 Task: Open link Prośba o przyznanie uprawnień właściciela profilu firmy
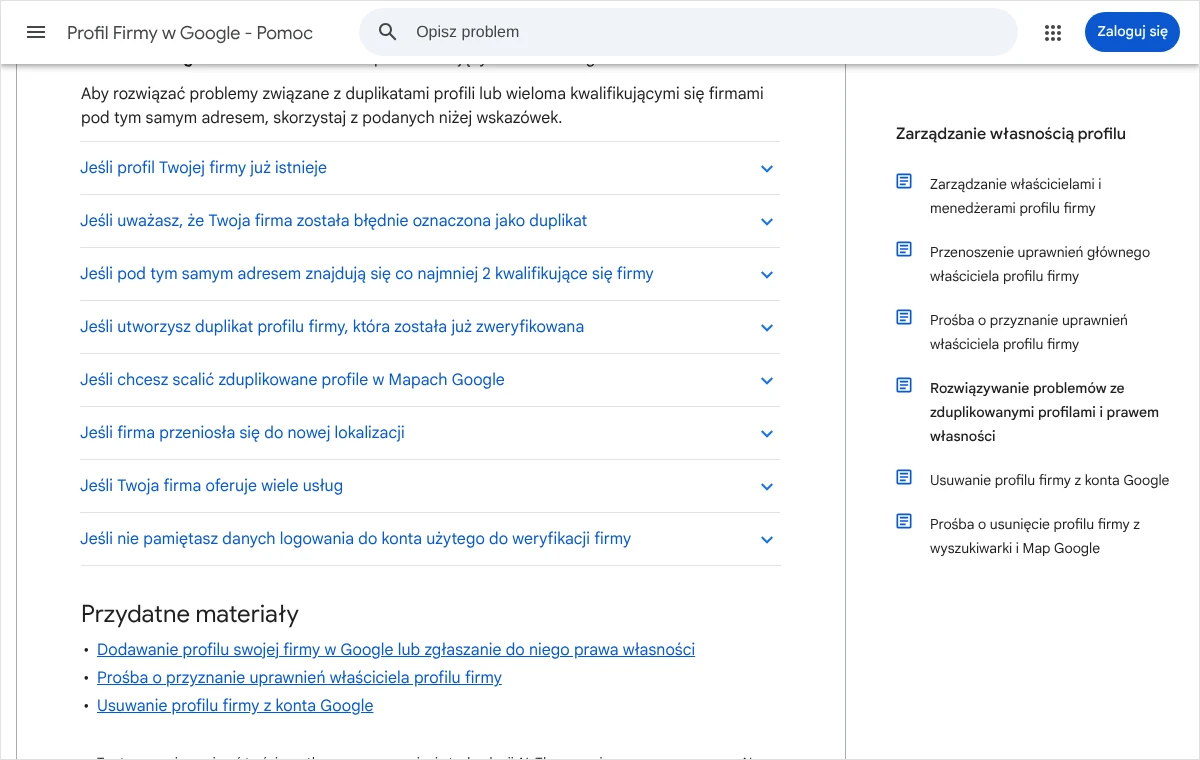299,678
